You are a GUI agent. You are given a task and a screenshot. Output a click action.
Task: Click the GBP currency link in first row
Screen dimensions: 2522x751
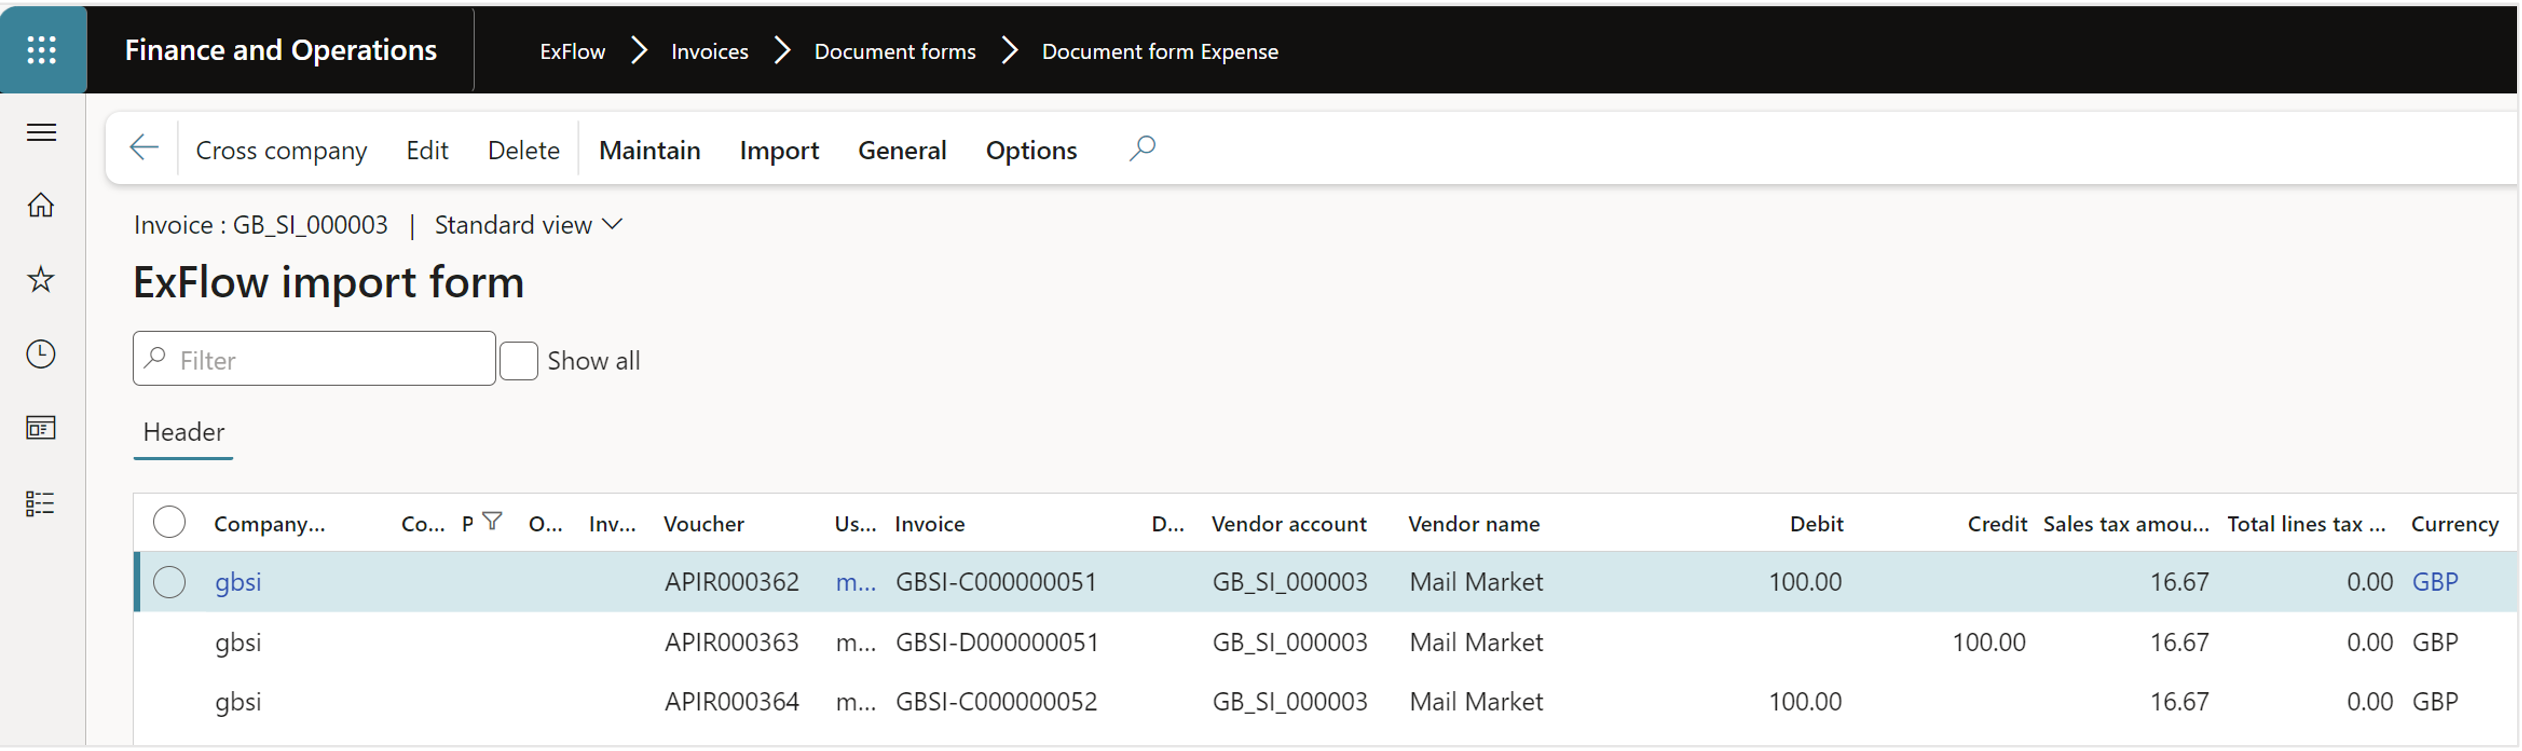pos(2435,582)
